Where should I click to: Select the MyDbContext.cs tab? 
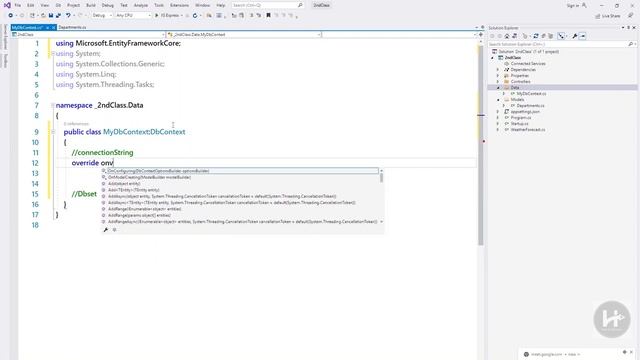click(x=27, y=27)
